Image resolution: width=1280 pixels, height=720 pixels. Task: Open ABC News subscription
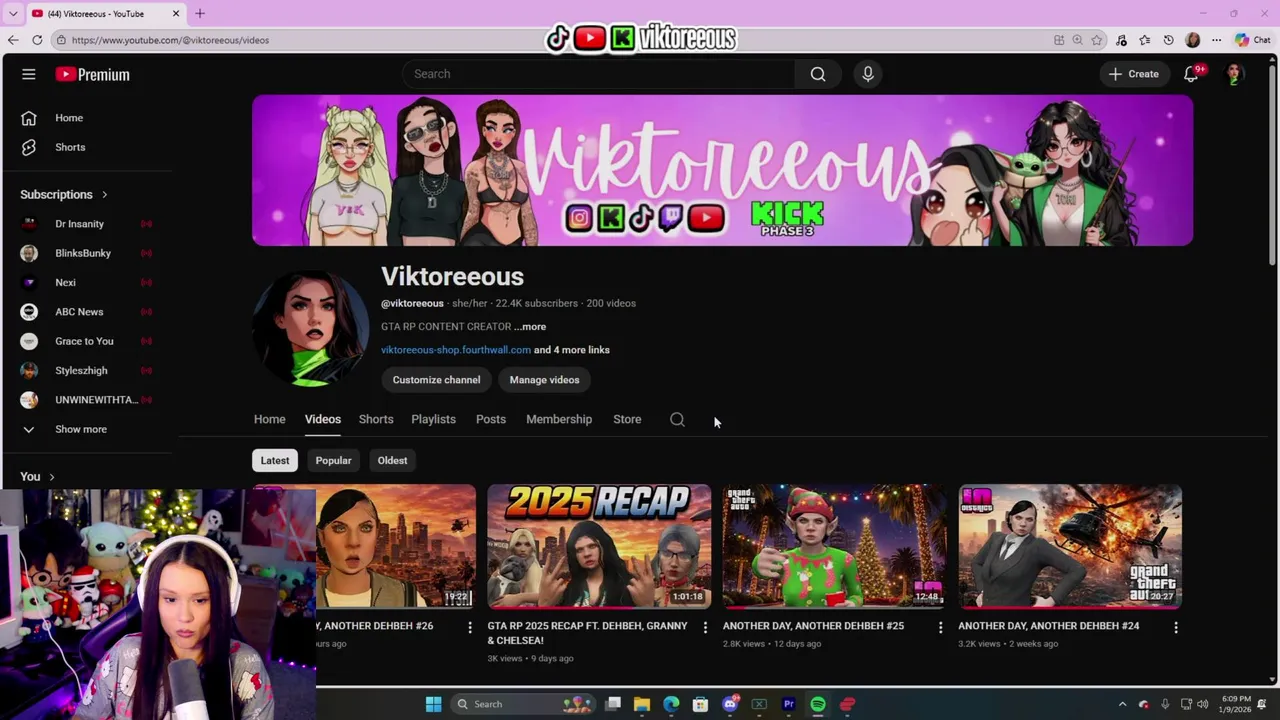click(79, 312)
